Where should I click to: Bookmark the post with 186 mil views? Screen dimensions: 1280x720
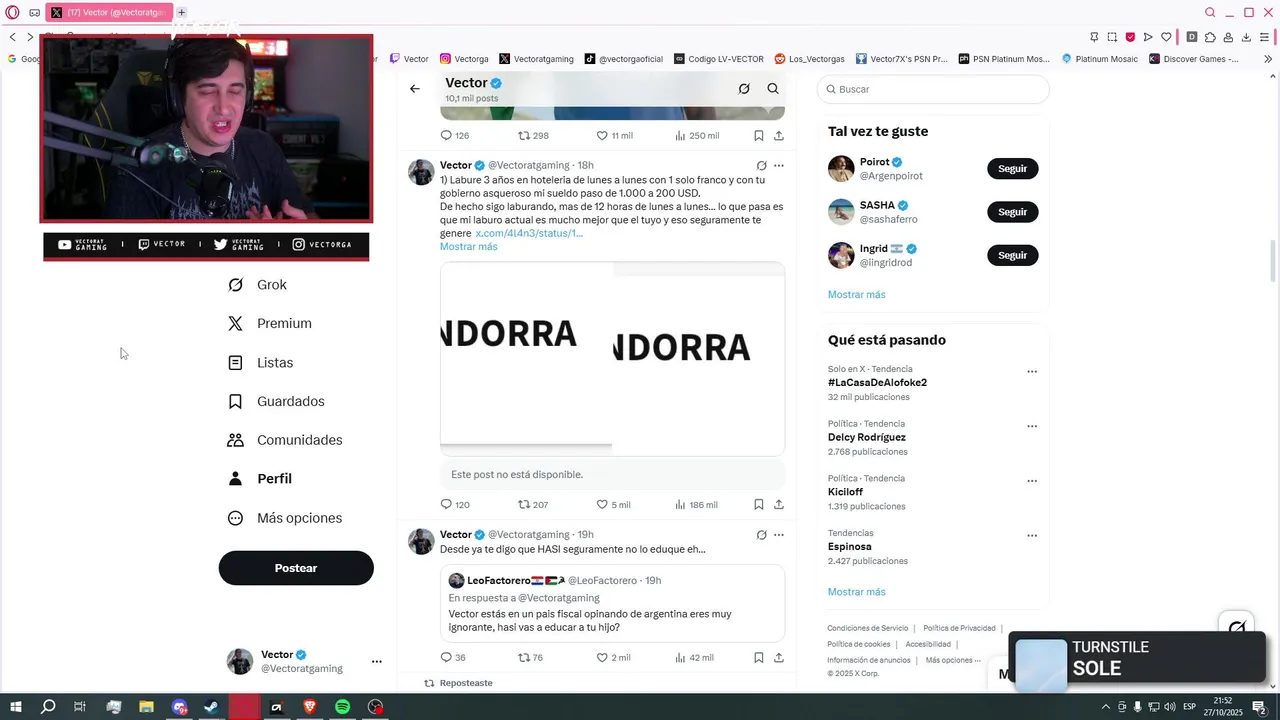coord(759,505)
